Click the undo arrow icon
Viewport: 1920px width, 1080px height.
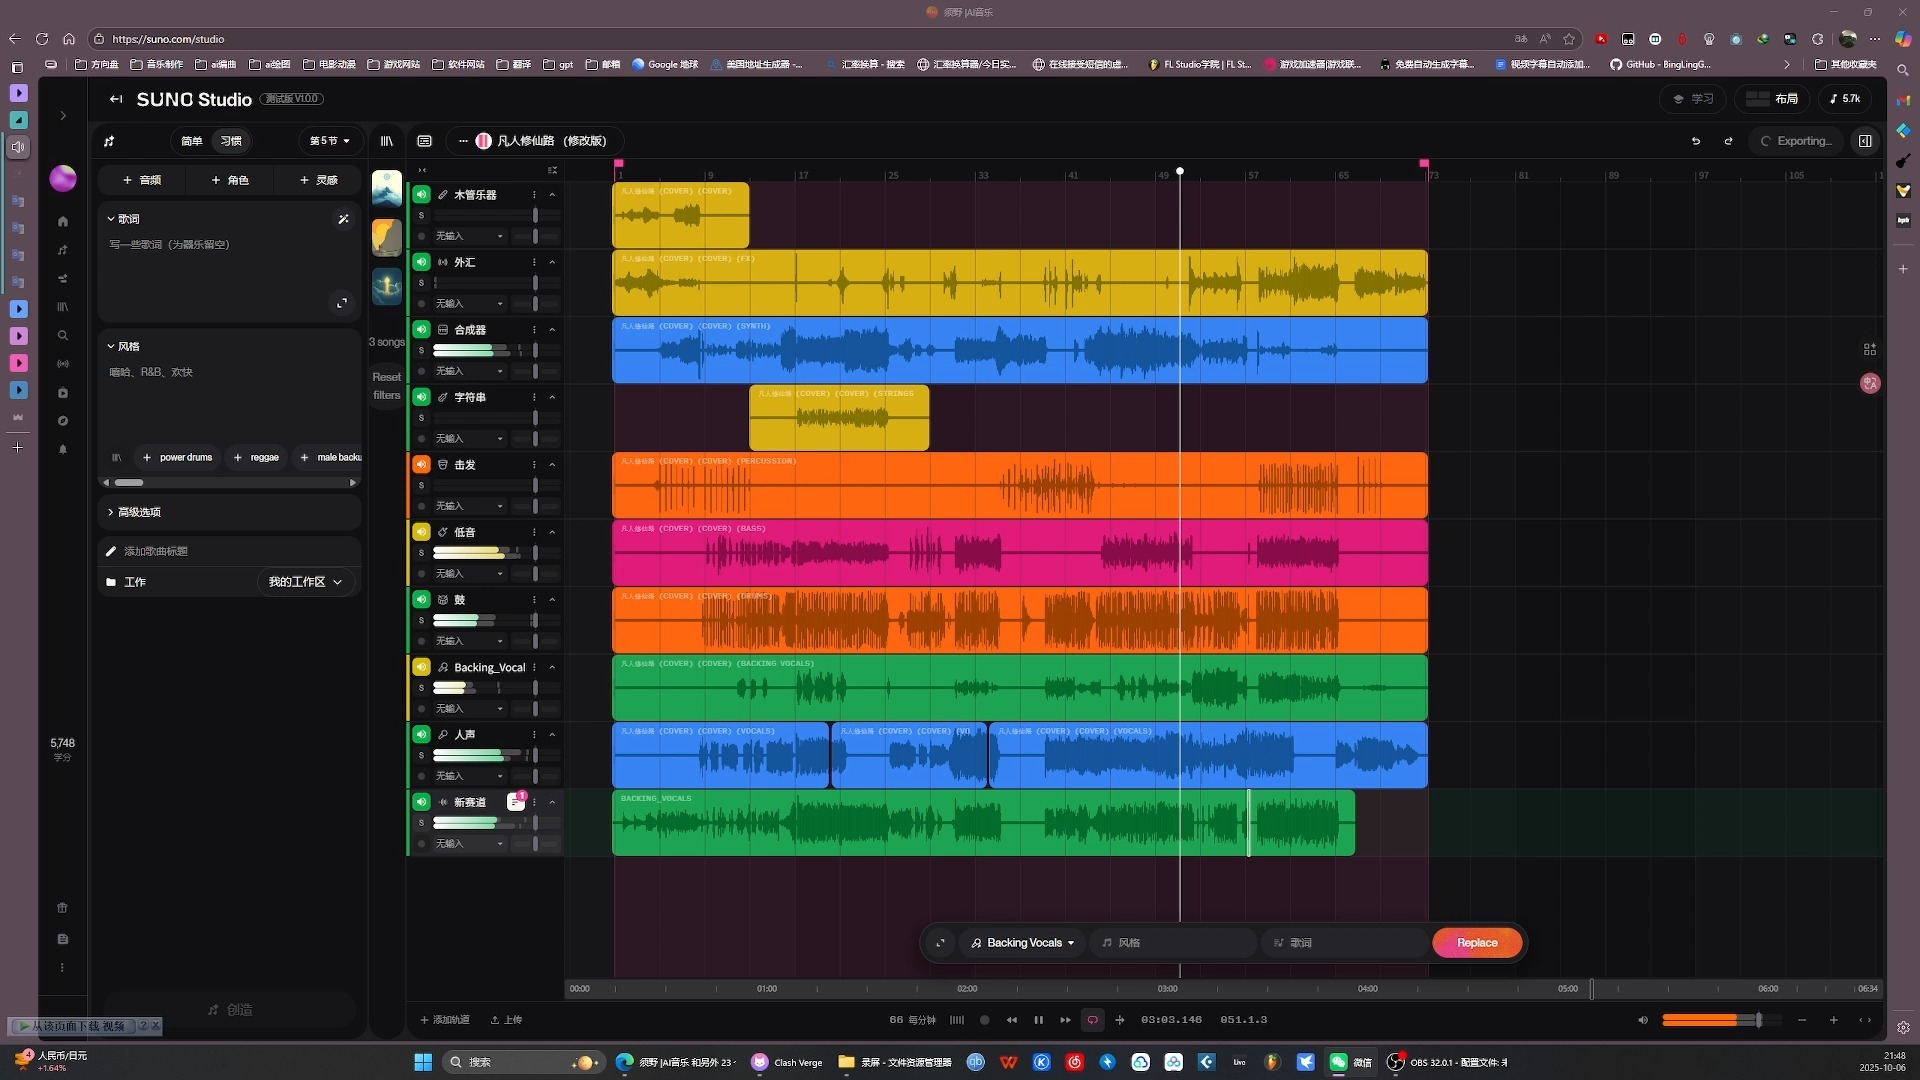point(1696,141)
